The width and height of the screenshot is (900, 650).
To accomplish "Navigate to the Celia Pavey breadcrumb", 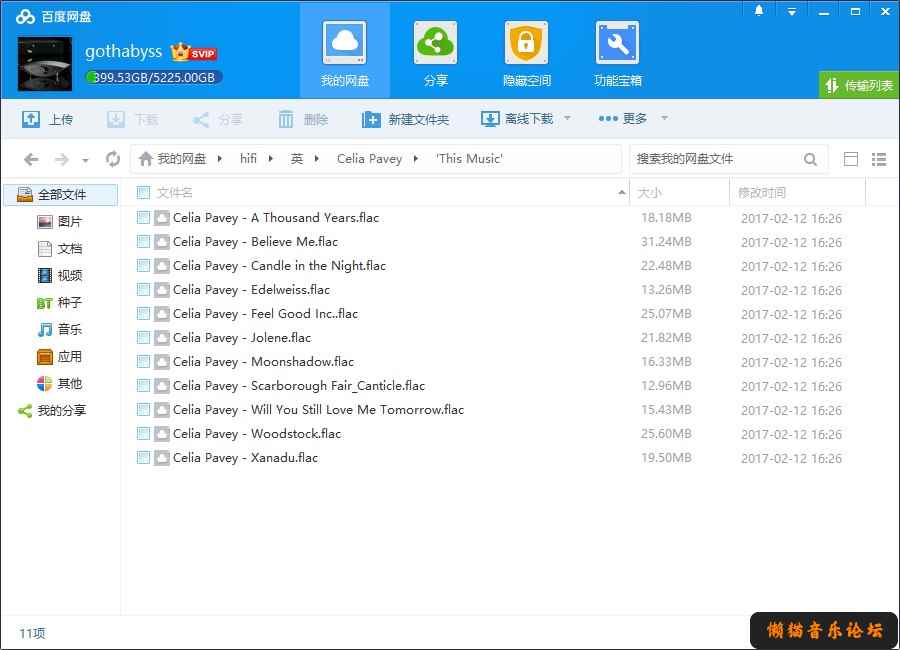I will pos(369,158).
